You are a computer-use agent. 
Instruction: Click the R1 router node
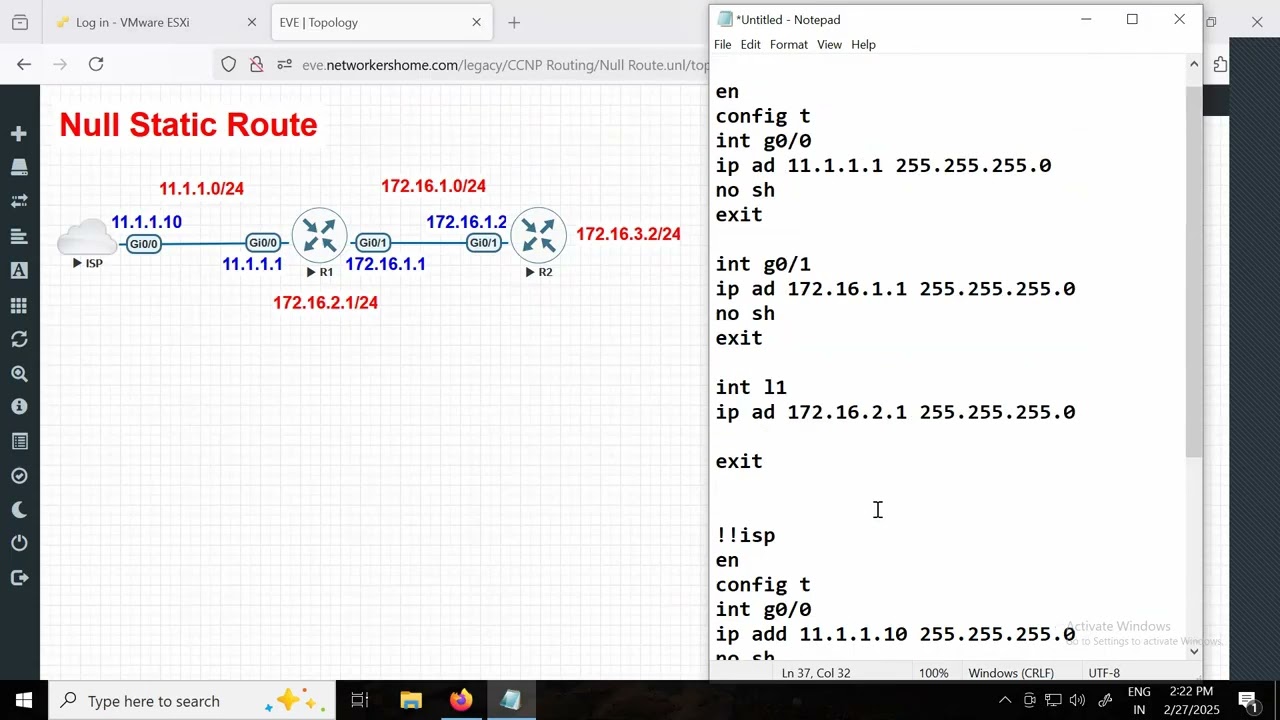click(x=319, y=236)
